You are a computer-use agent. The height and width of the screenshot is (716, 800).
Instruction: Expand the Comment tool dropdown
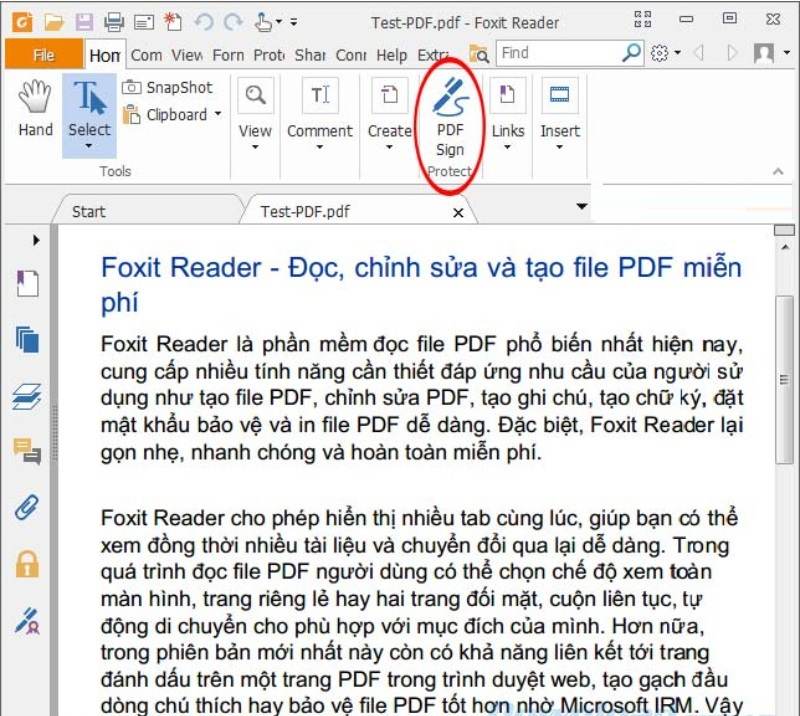319,145
